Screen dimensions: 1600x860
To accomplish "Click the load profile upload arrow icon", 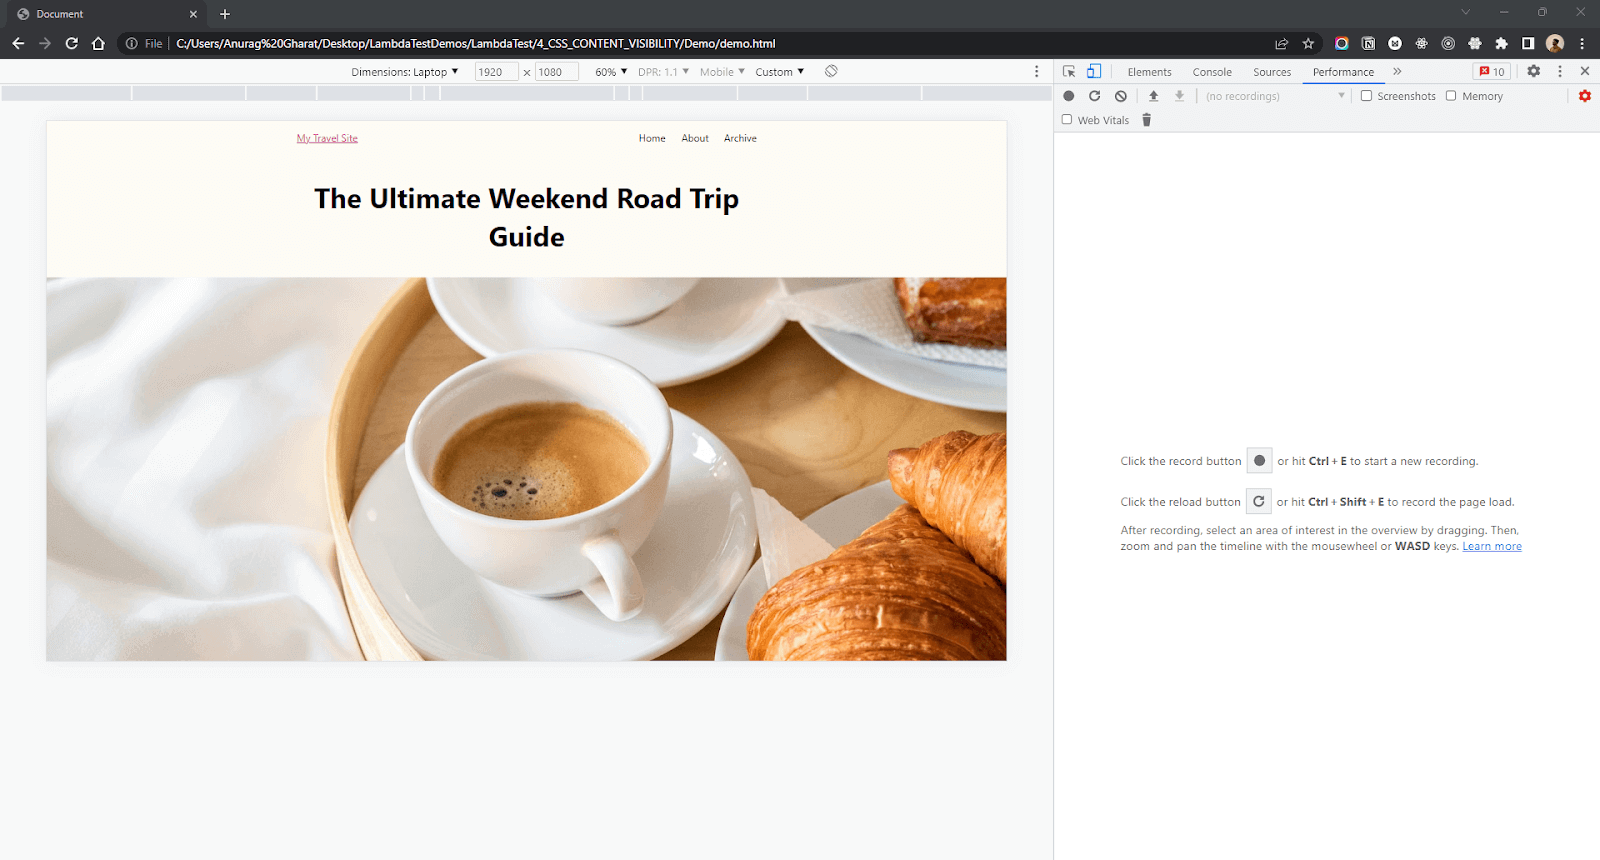I will click(x=1153, y=96).
